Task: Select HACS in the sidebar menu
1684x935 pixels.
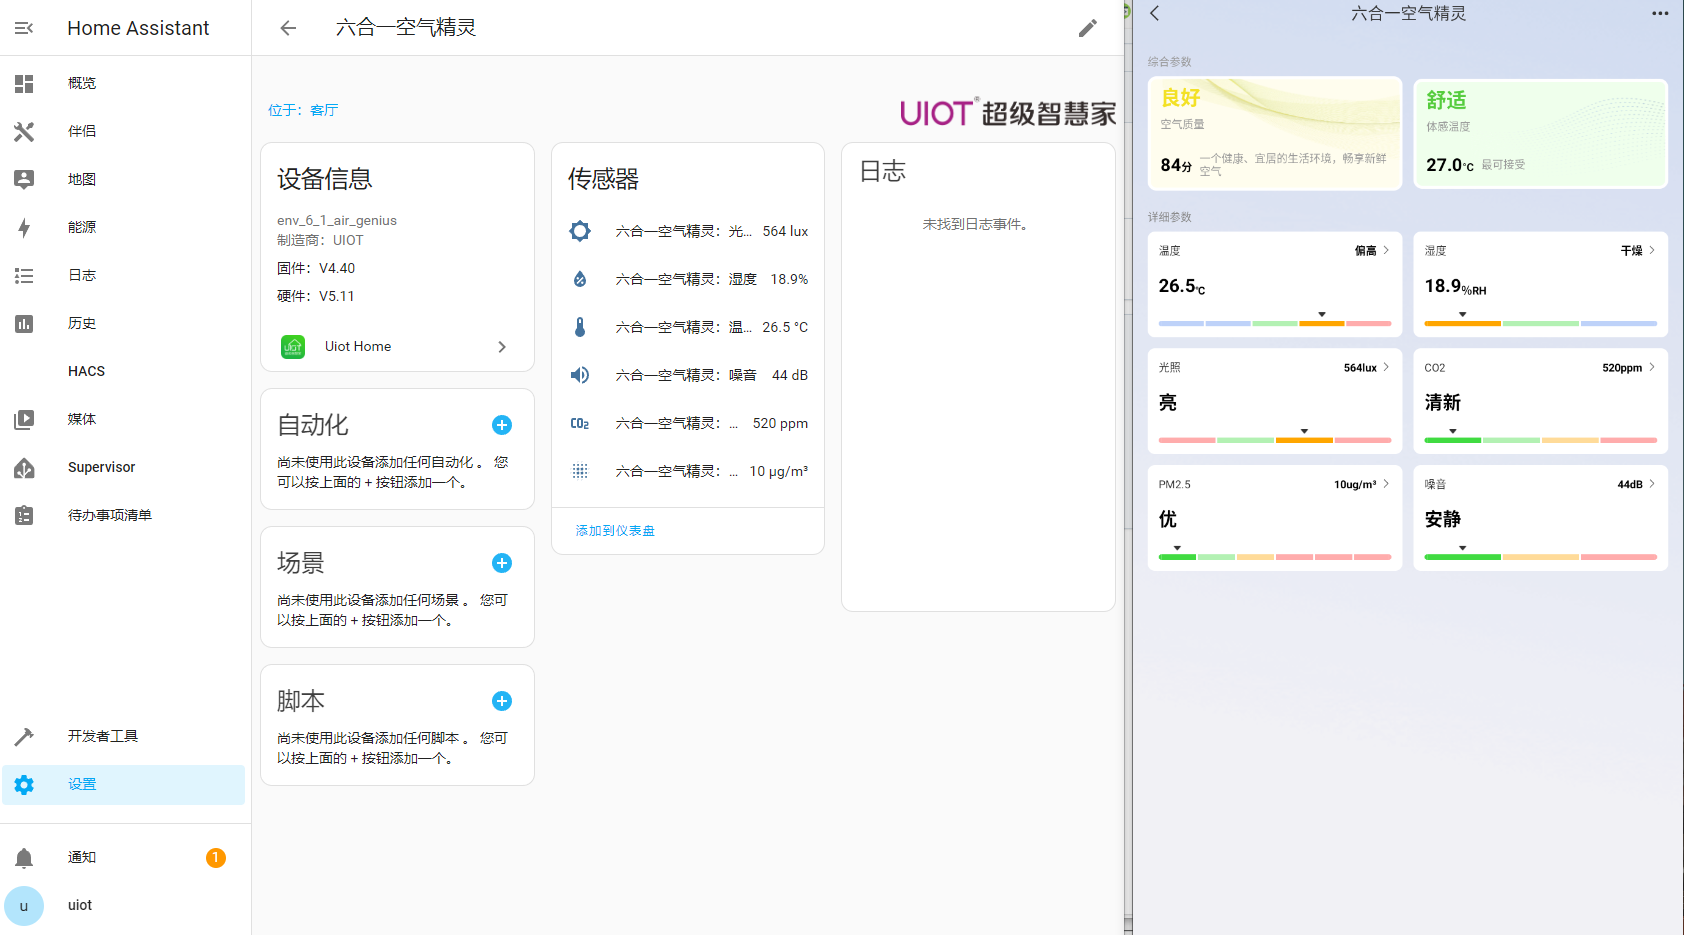Action: [x=86, y=371]
